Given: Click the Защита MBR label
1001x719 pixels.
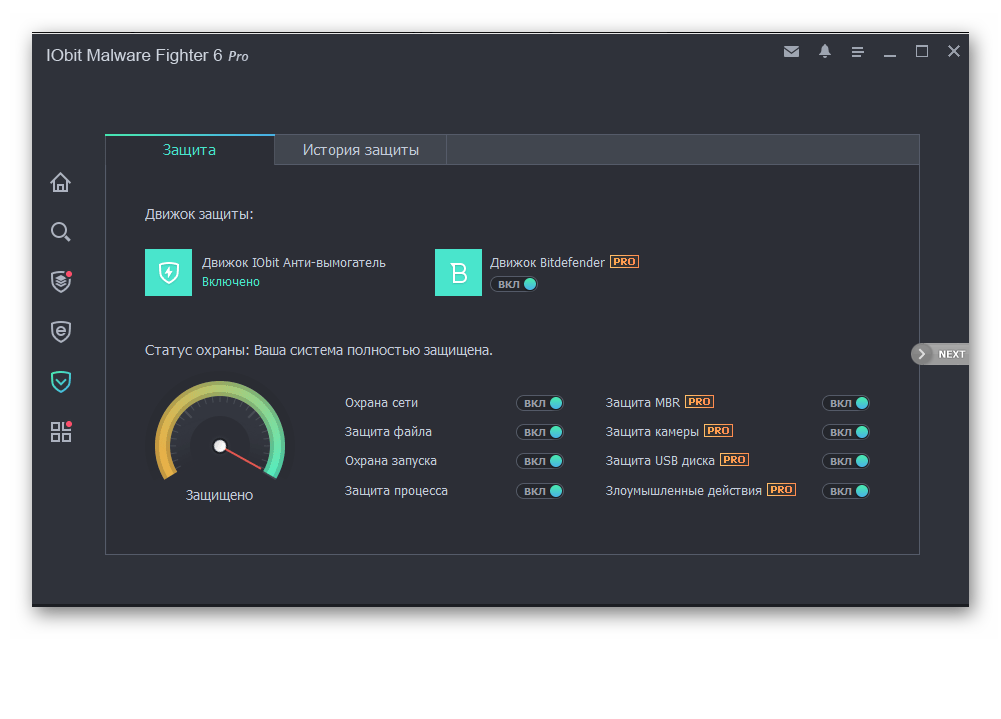Looking at the screenshot, I should (642, 403).
